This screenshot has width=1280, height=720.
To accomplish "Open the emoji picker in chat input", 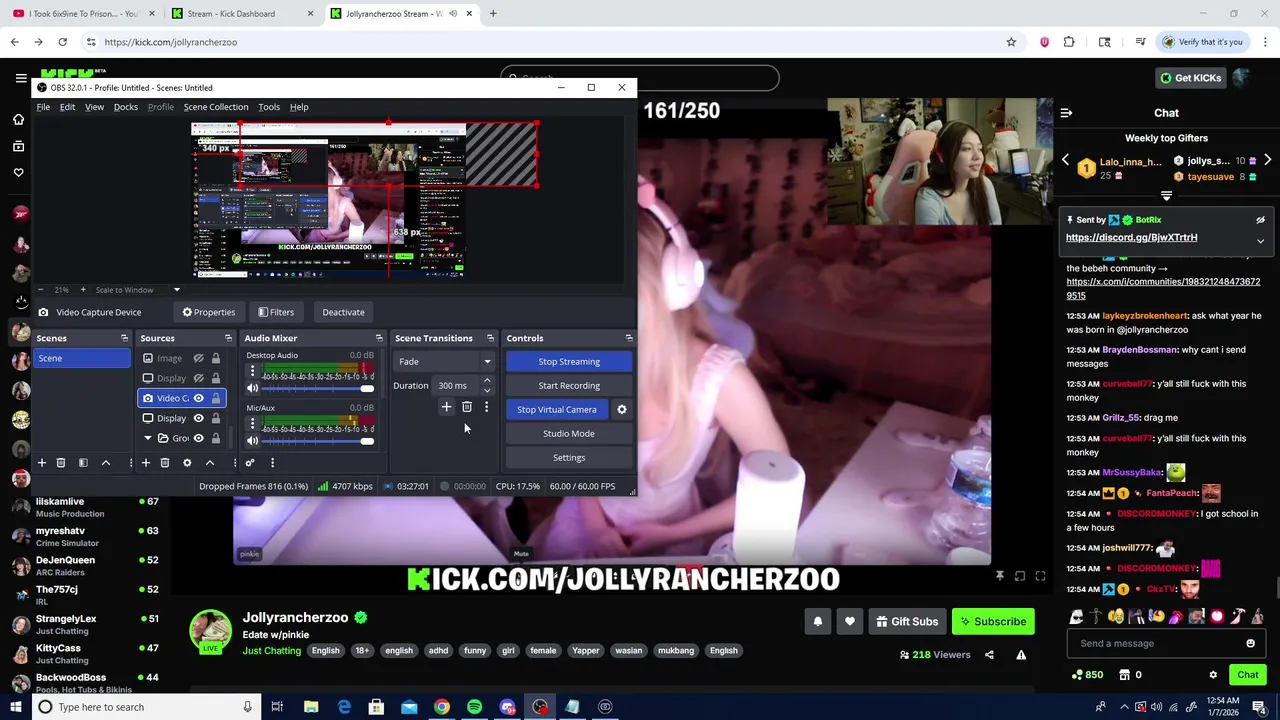I will coord(1250,643).
